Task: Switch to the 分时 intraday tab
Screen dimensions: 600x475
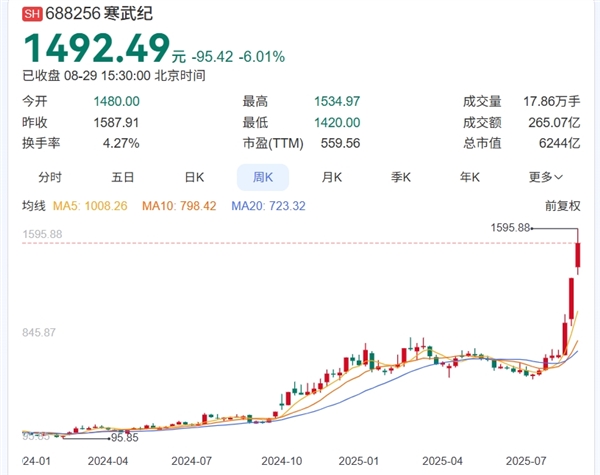Action: (50, 177)
